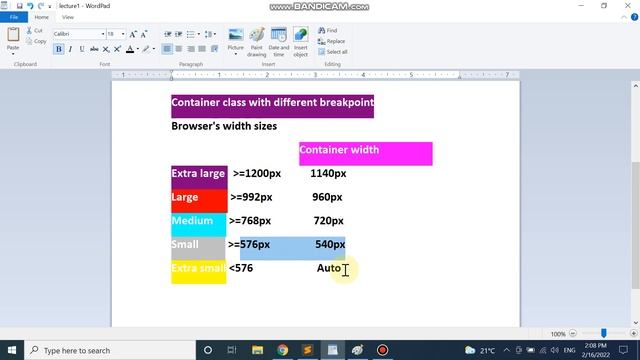Redo the last undone action
Image resolution: width=640 pixels, height=360 pixels.
coord(40,6)
